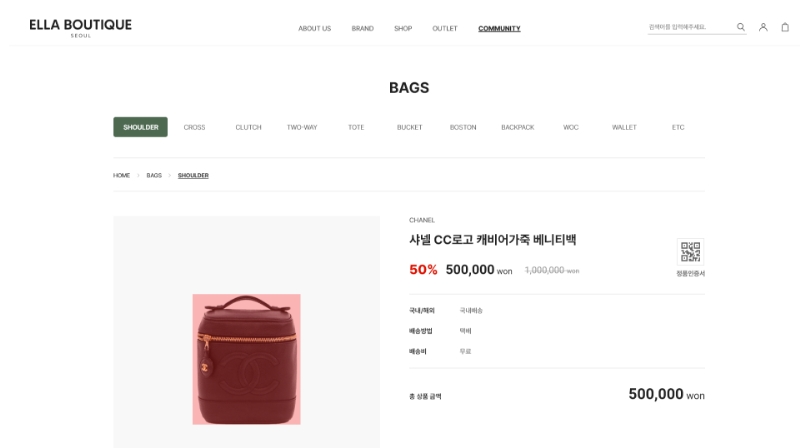Click the BAGS breadcrumb link

pyautogui.click(x=154, y=175)
